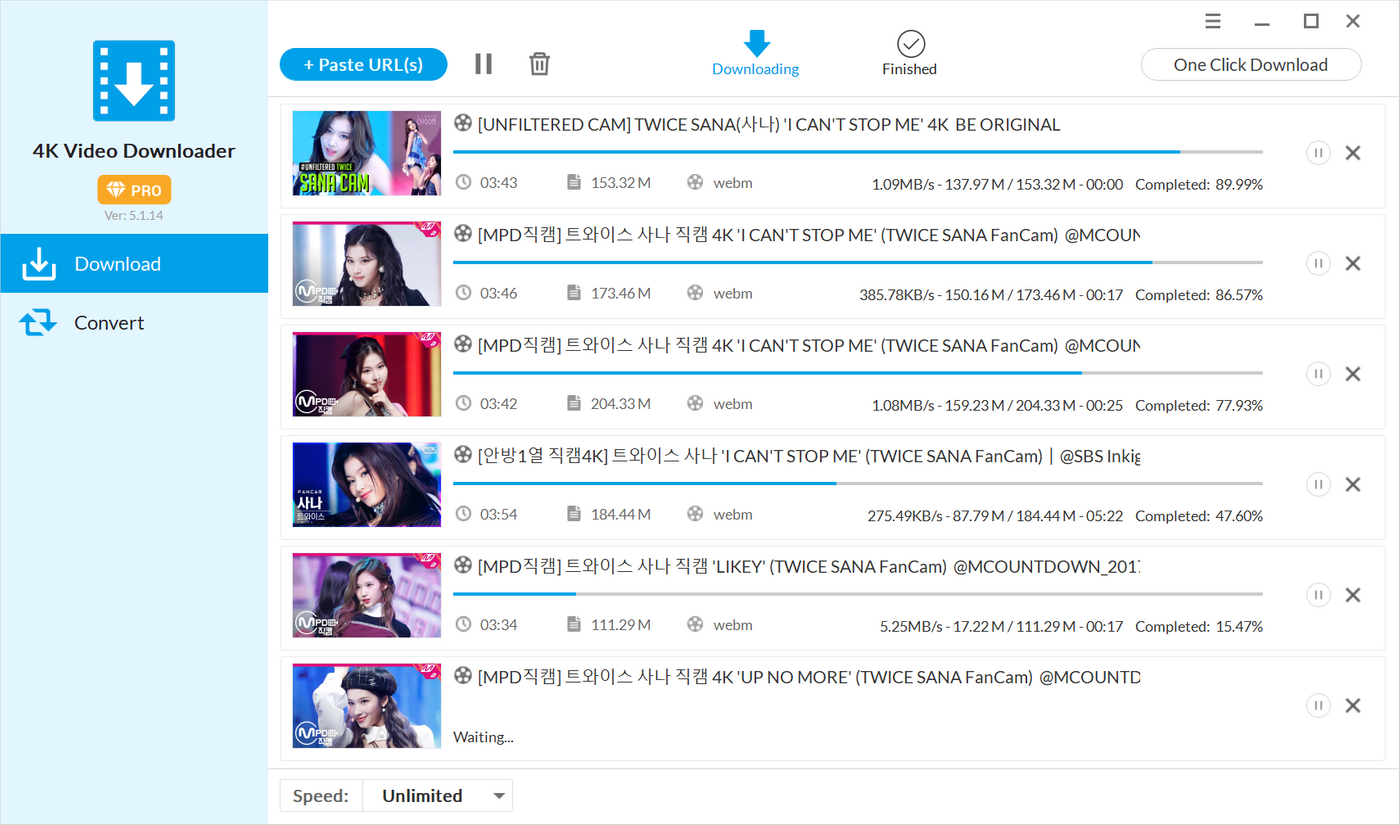Click the thumbnail of the 03:42 video
This screenshot has width=1400, height=825.
(367, 374)
